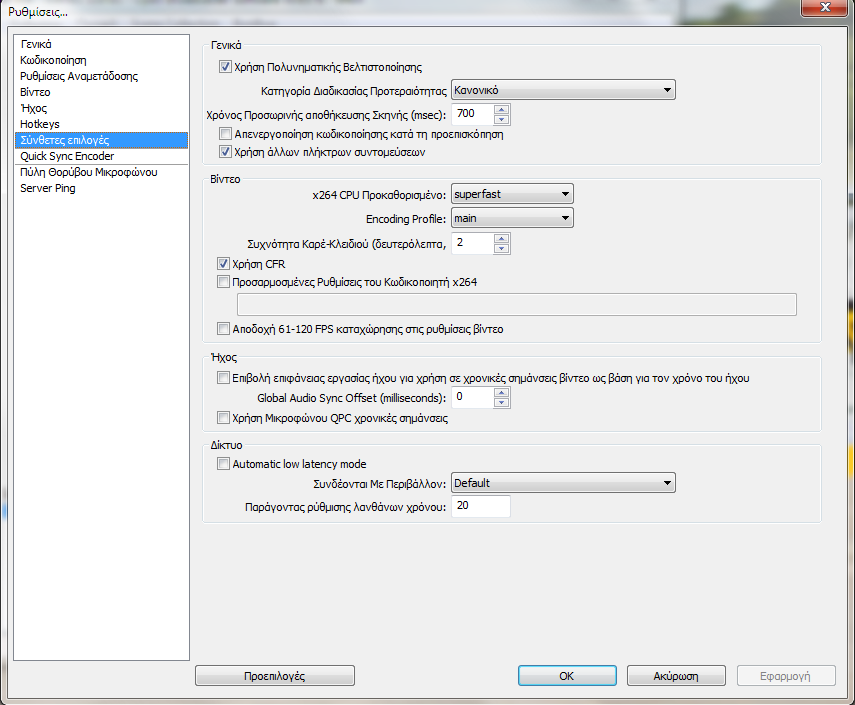Select Πύλη Θορύβου Μικροφώνου item

101,172
